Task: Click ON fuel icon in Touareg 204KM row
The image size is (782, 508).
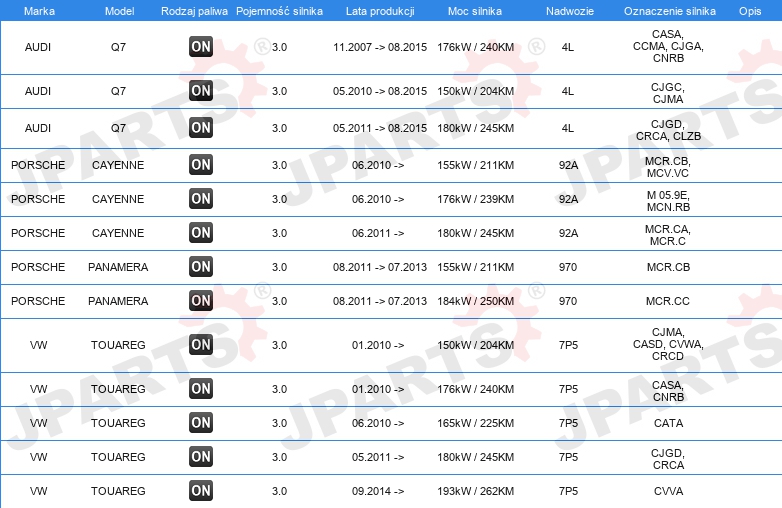Action: click(x=201, y=344)
